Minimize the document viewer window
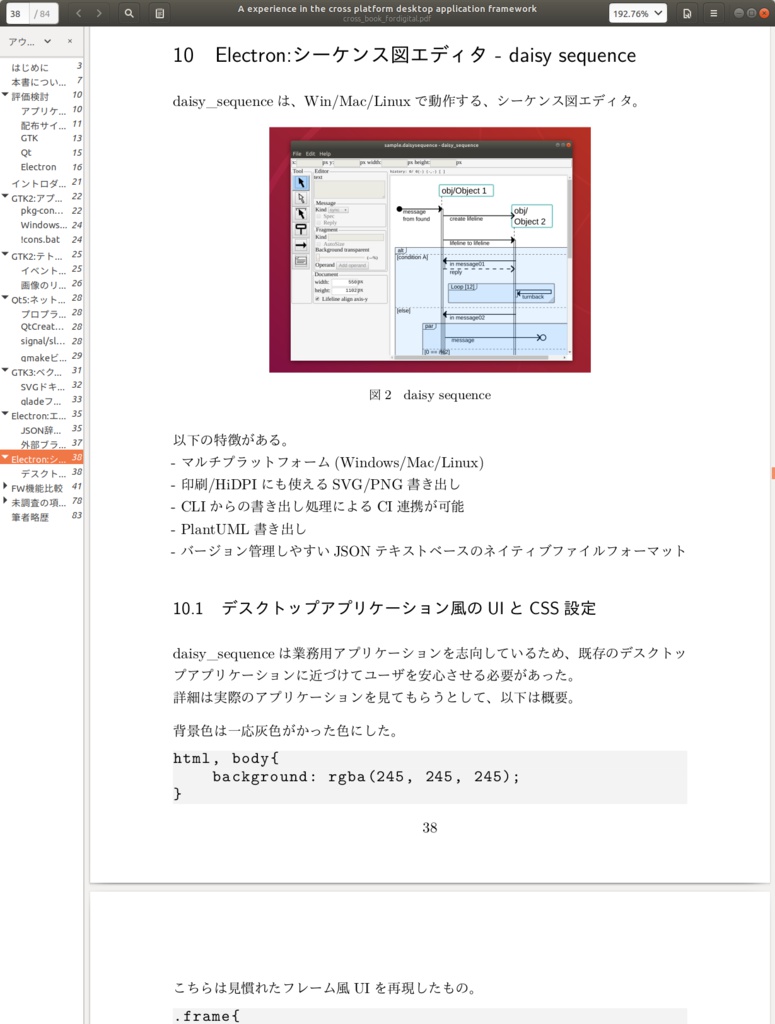 [x=739, y=13]
